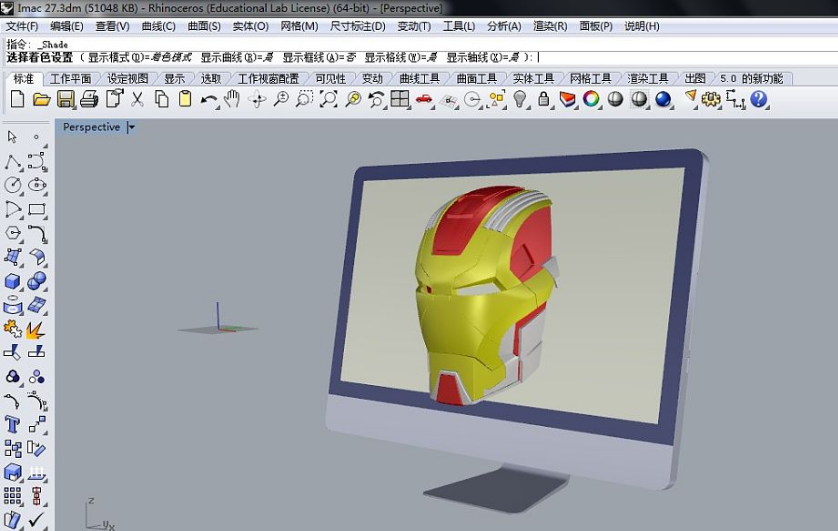This screenshot has width=838, height=531.
Task: Change 显示模式(D) shading mode option
Action: click(140, 57)
